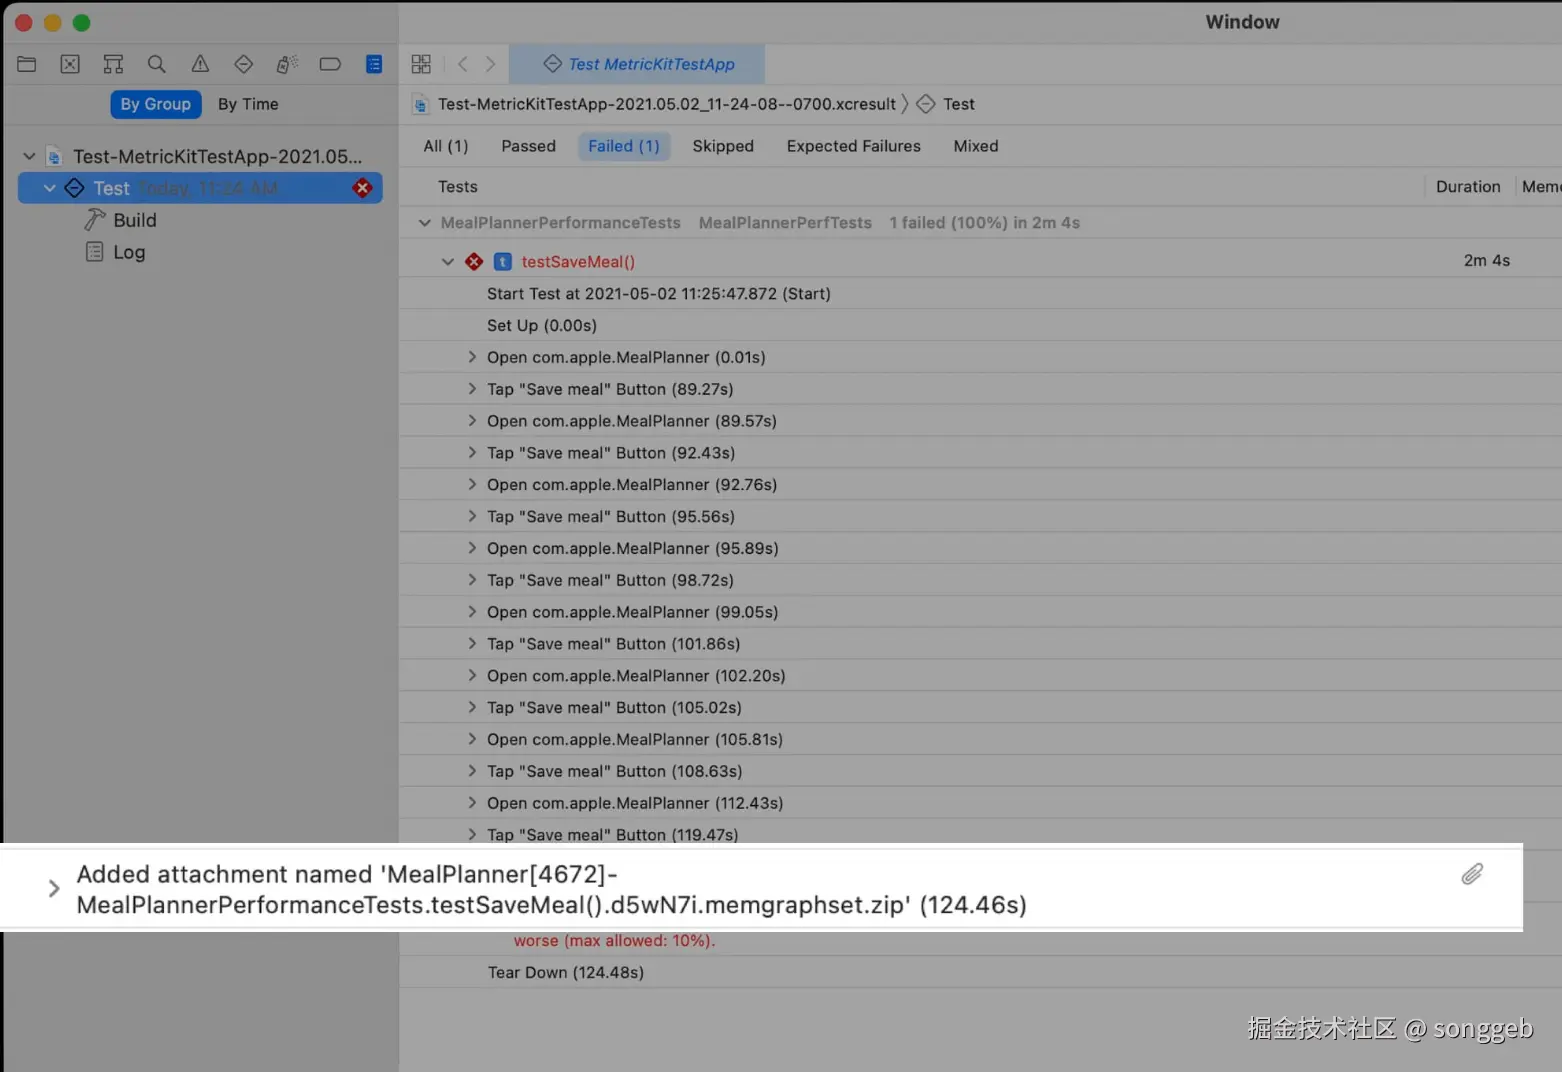1562x1072 pixels.
Task: Expand Tap "Save meal" Button (89.27s)
Action: click(472, 389)
